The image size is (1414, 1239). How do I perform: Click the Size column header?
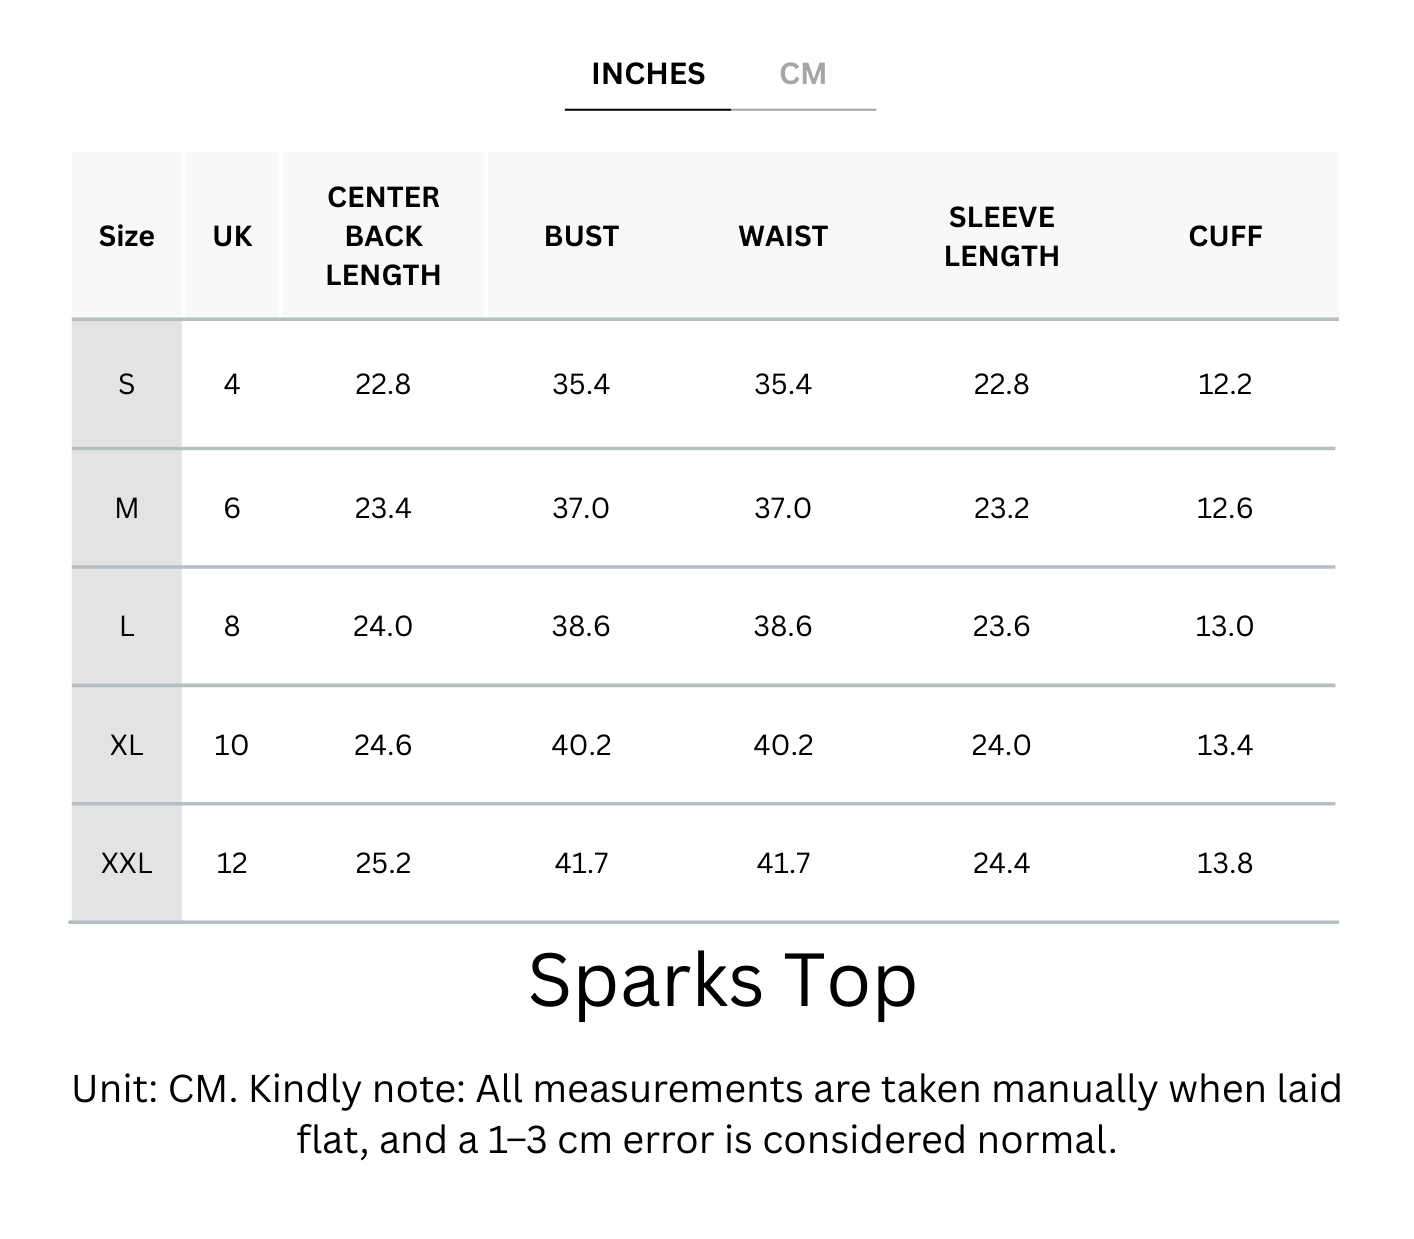(x=127, y=237)
